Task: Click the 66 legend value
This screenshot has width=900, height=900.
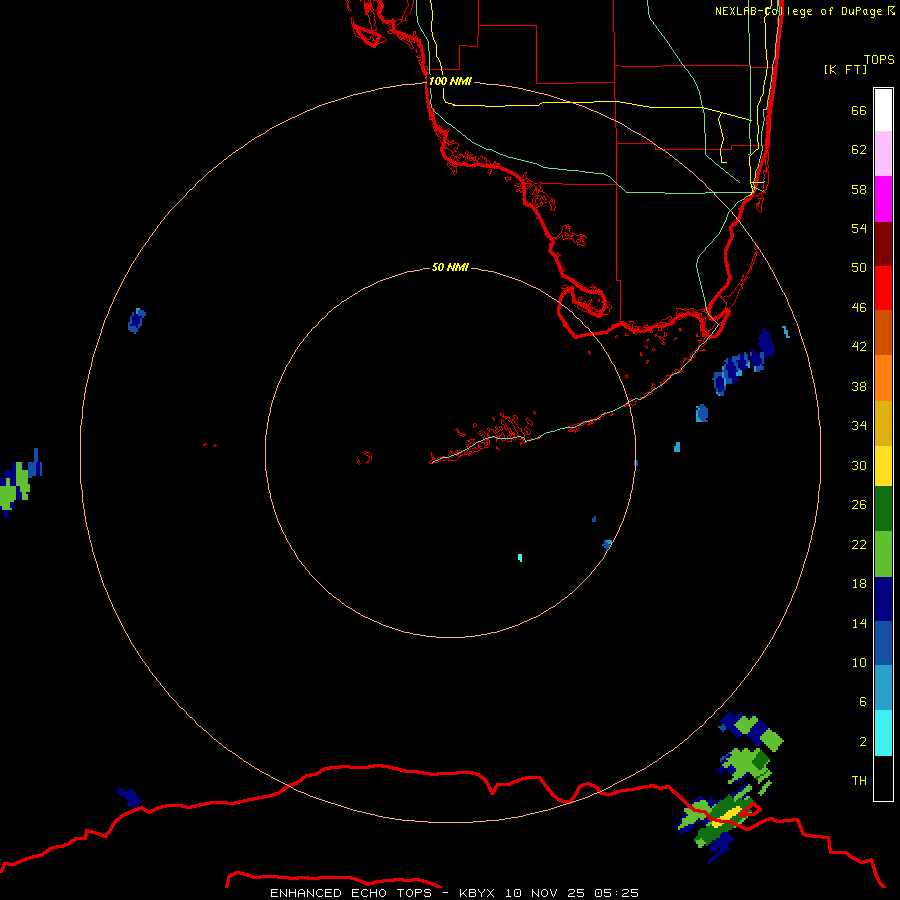Action: tap(859, 110)
